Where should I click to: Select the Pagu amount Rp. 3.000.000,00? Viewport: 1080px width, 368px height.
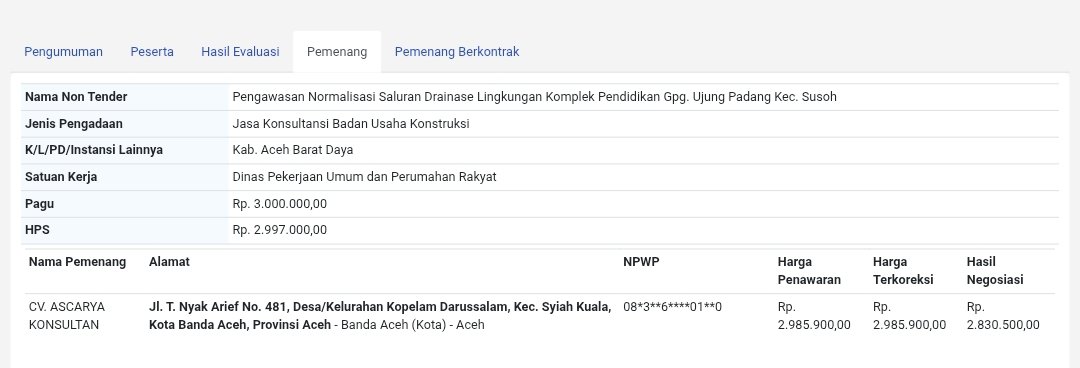[280, 204]
